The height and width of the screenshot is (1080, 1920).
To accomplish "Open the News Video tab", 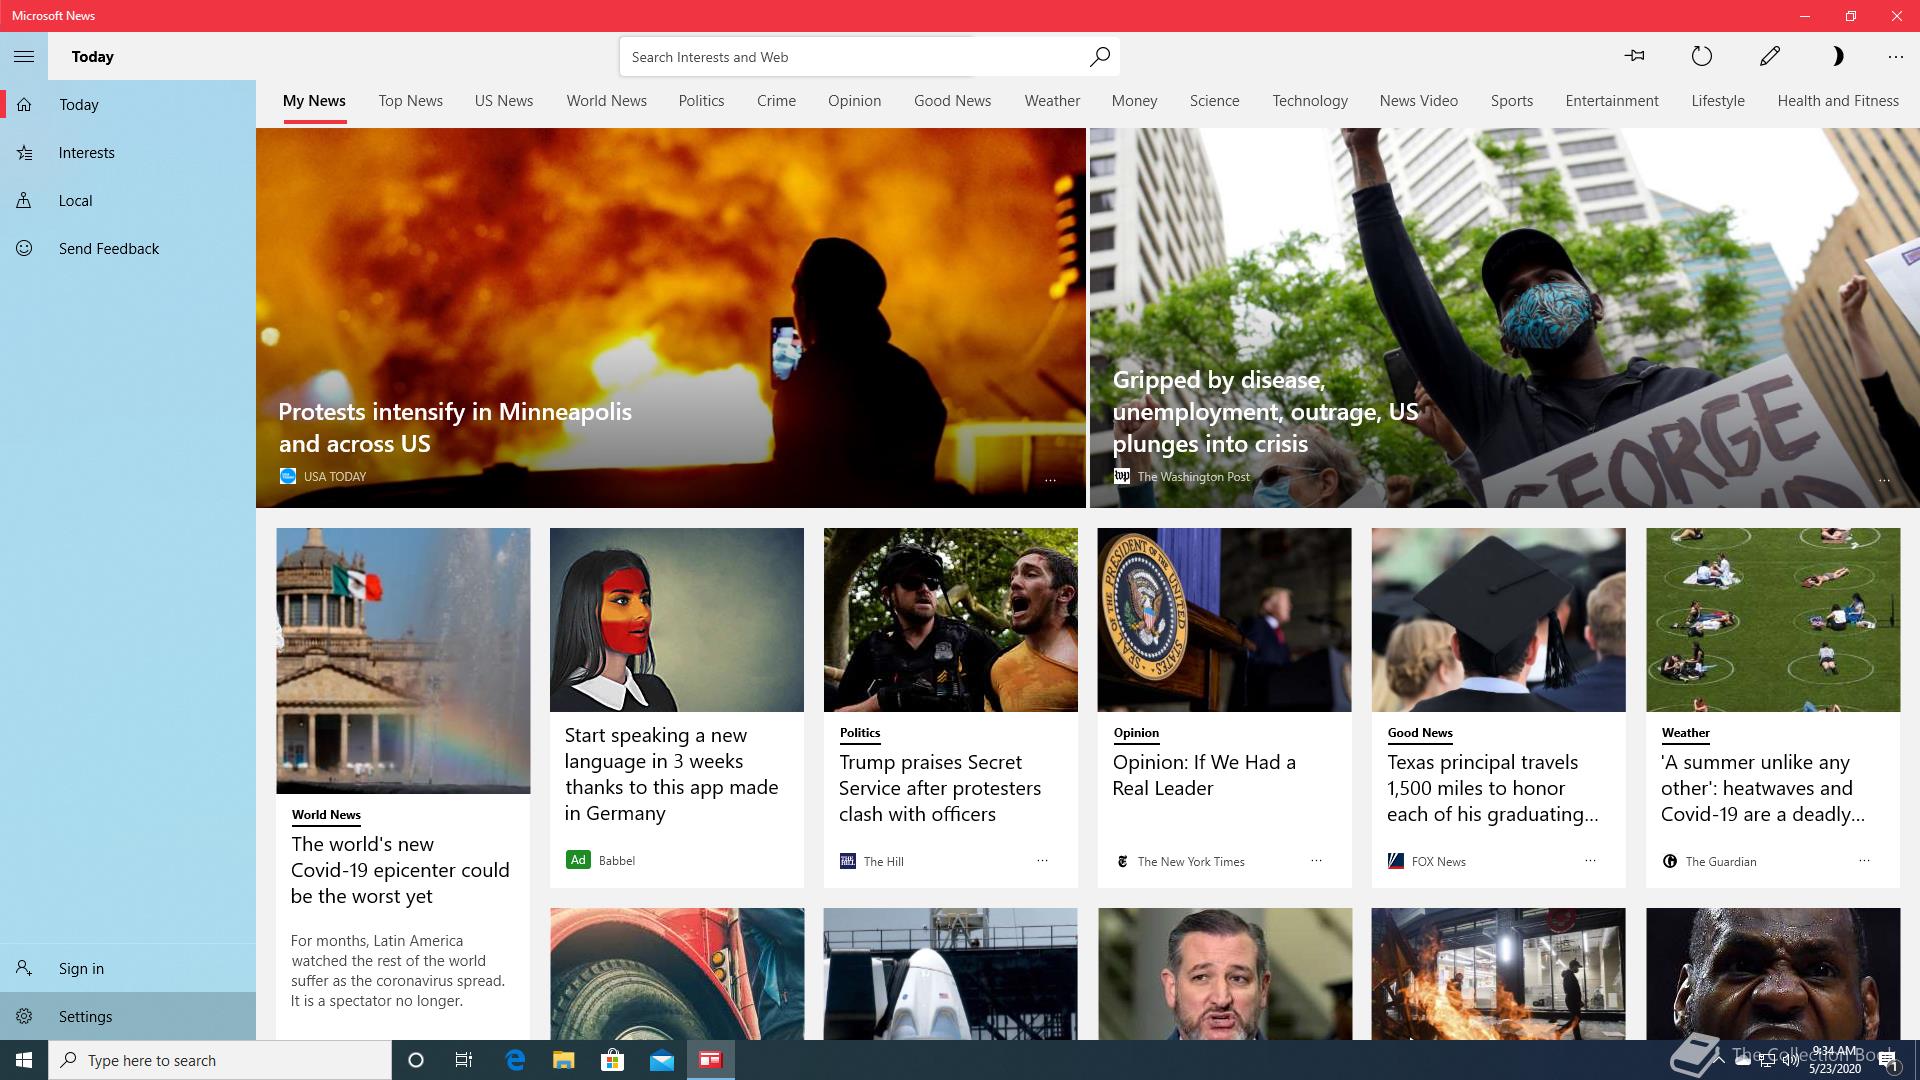I will pyautogui.click(x=1418, y=101).
